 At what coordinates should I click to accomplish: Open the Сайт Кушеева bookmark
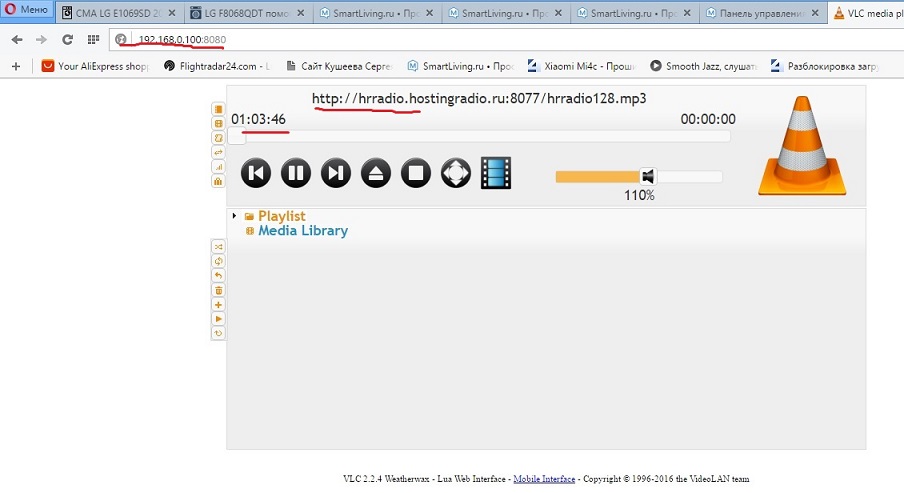pos(340,66)
